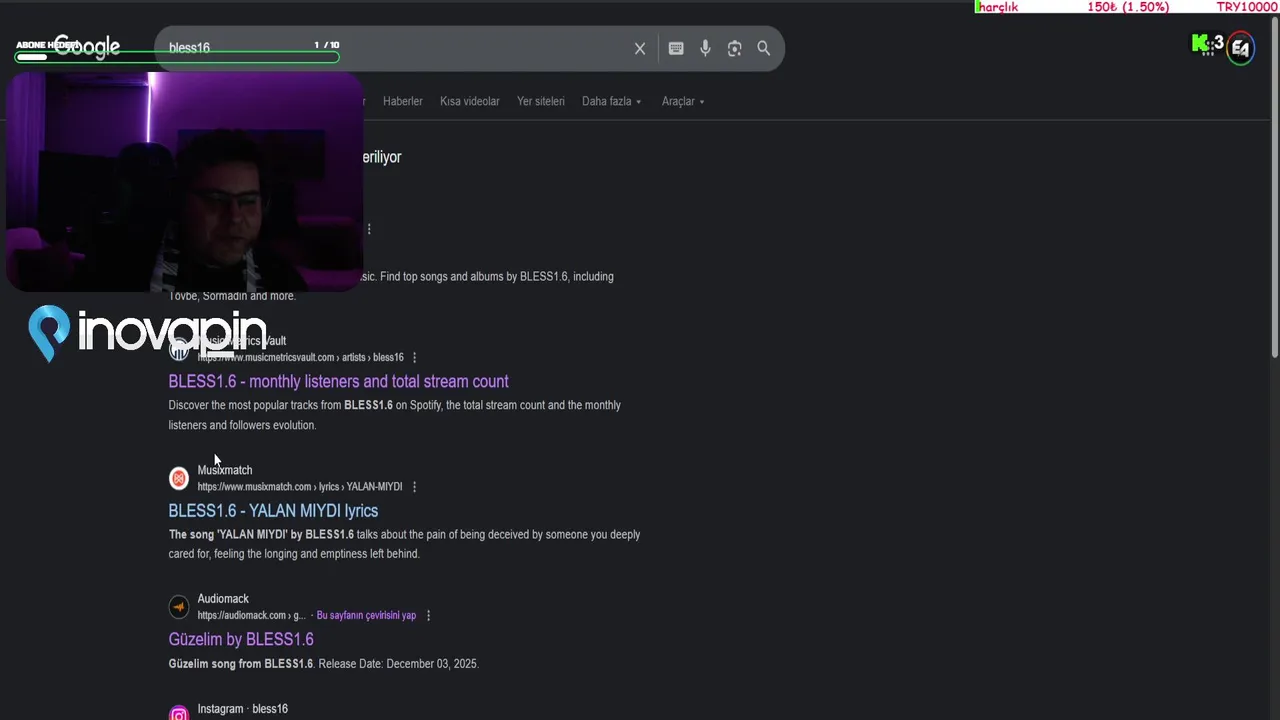The height and width of the screenshot is (720, 1280).
Task: Click the inovapin logo overlay
Action: [148, 333]
